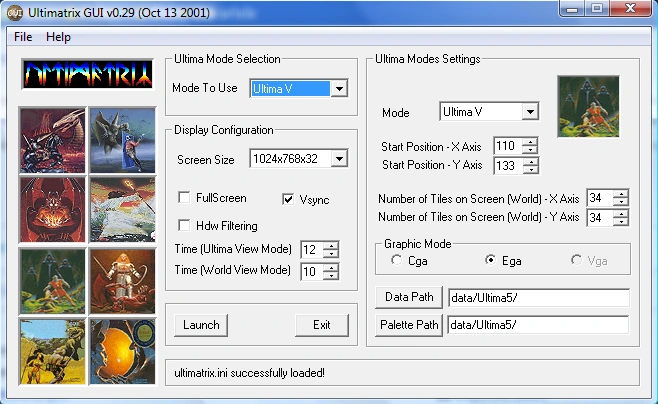
Task: Click the warrior on yellow hillside cover
Action: coord(52,352)
